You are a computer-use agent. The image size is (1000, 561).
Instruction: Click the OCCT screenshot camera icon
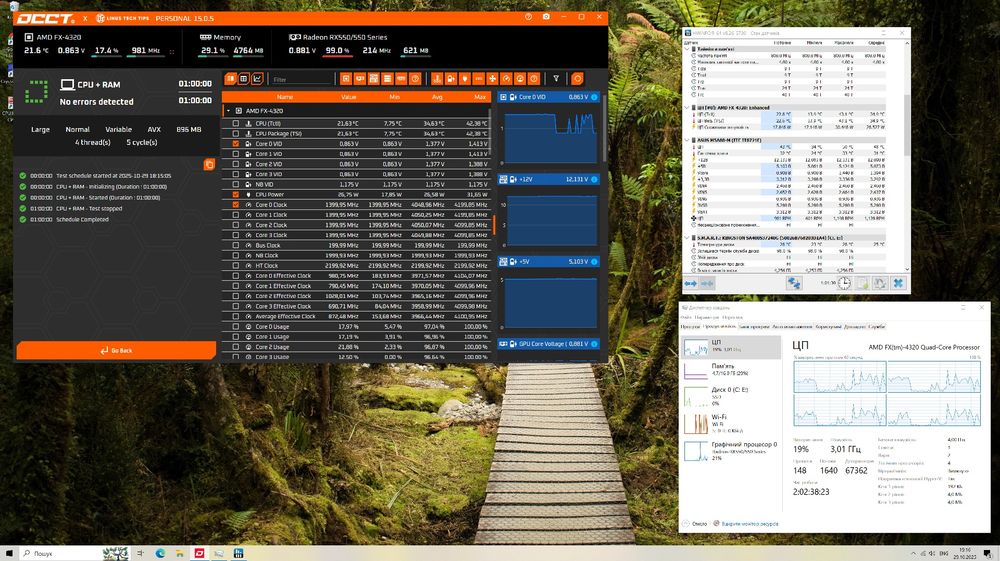[x=546, y=17]
